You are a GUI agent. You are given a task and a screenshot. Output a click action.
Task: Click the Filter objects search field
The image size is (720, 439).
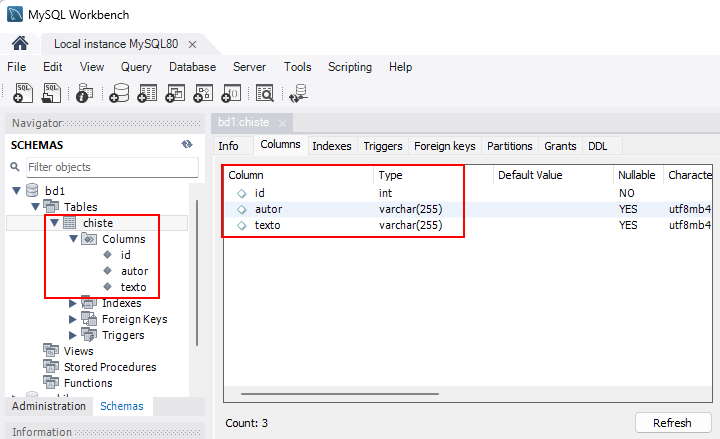click(112, 167)
